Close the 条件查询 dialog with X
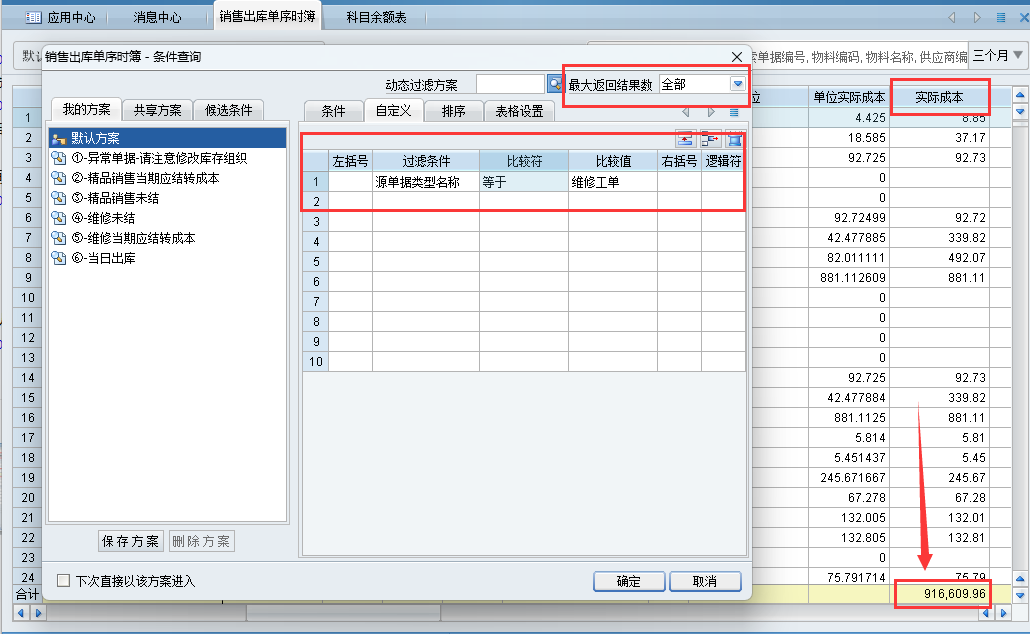Image resolution: width=1030 pixels, height=634 pixels. (737, 58)
